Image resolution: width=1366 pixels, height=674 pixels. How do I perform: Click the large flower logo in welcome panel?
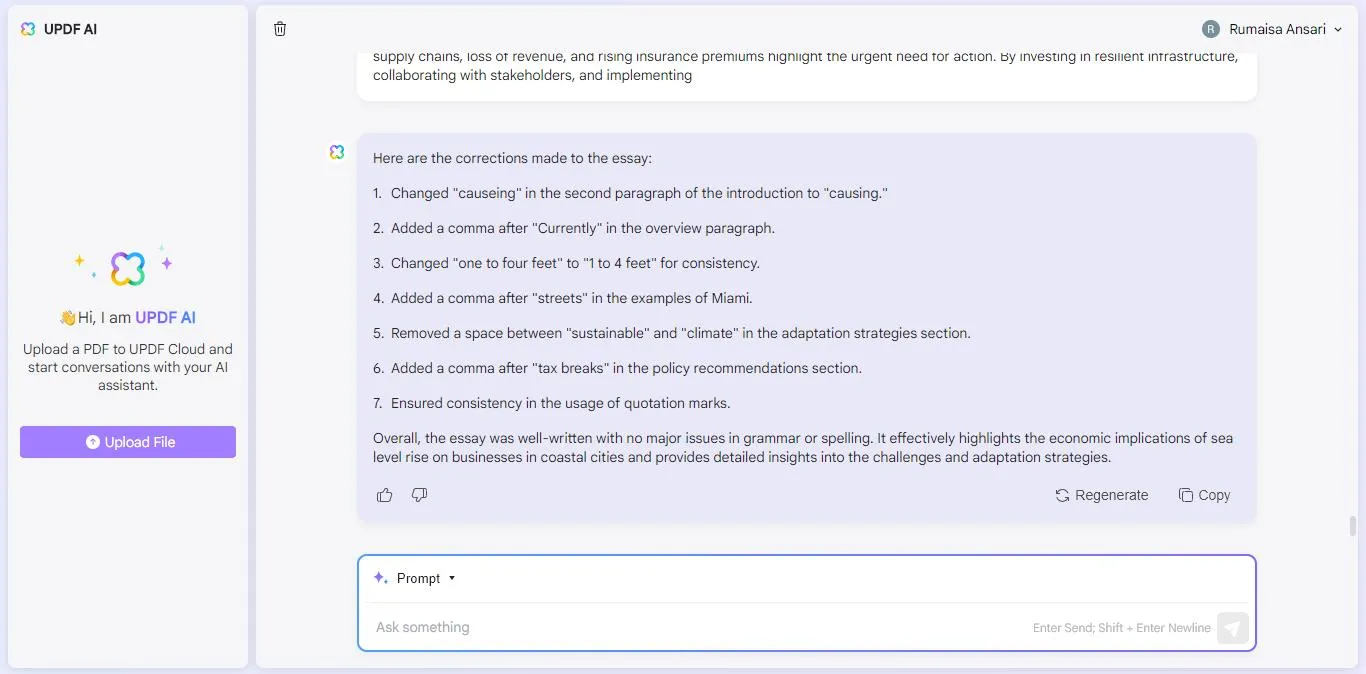click(x=128, y=268)
